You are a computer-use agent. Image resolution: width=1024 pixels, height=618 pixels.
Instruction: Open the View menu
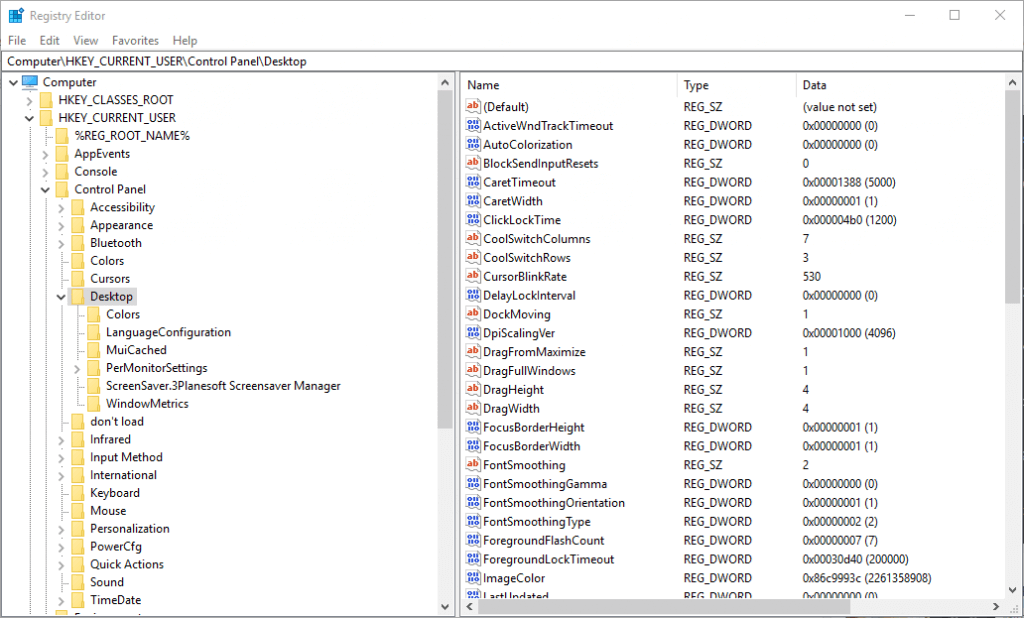[x=85, y=40]
